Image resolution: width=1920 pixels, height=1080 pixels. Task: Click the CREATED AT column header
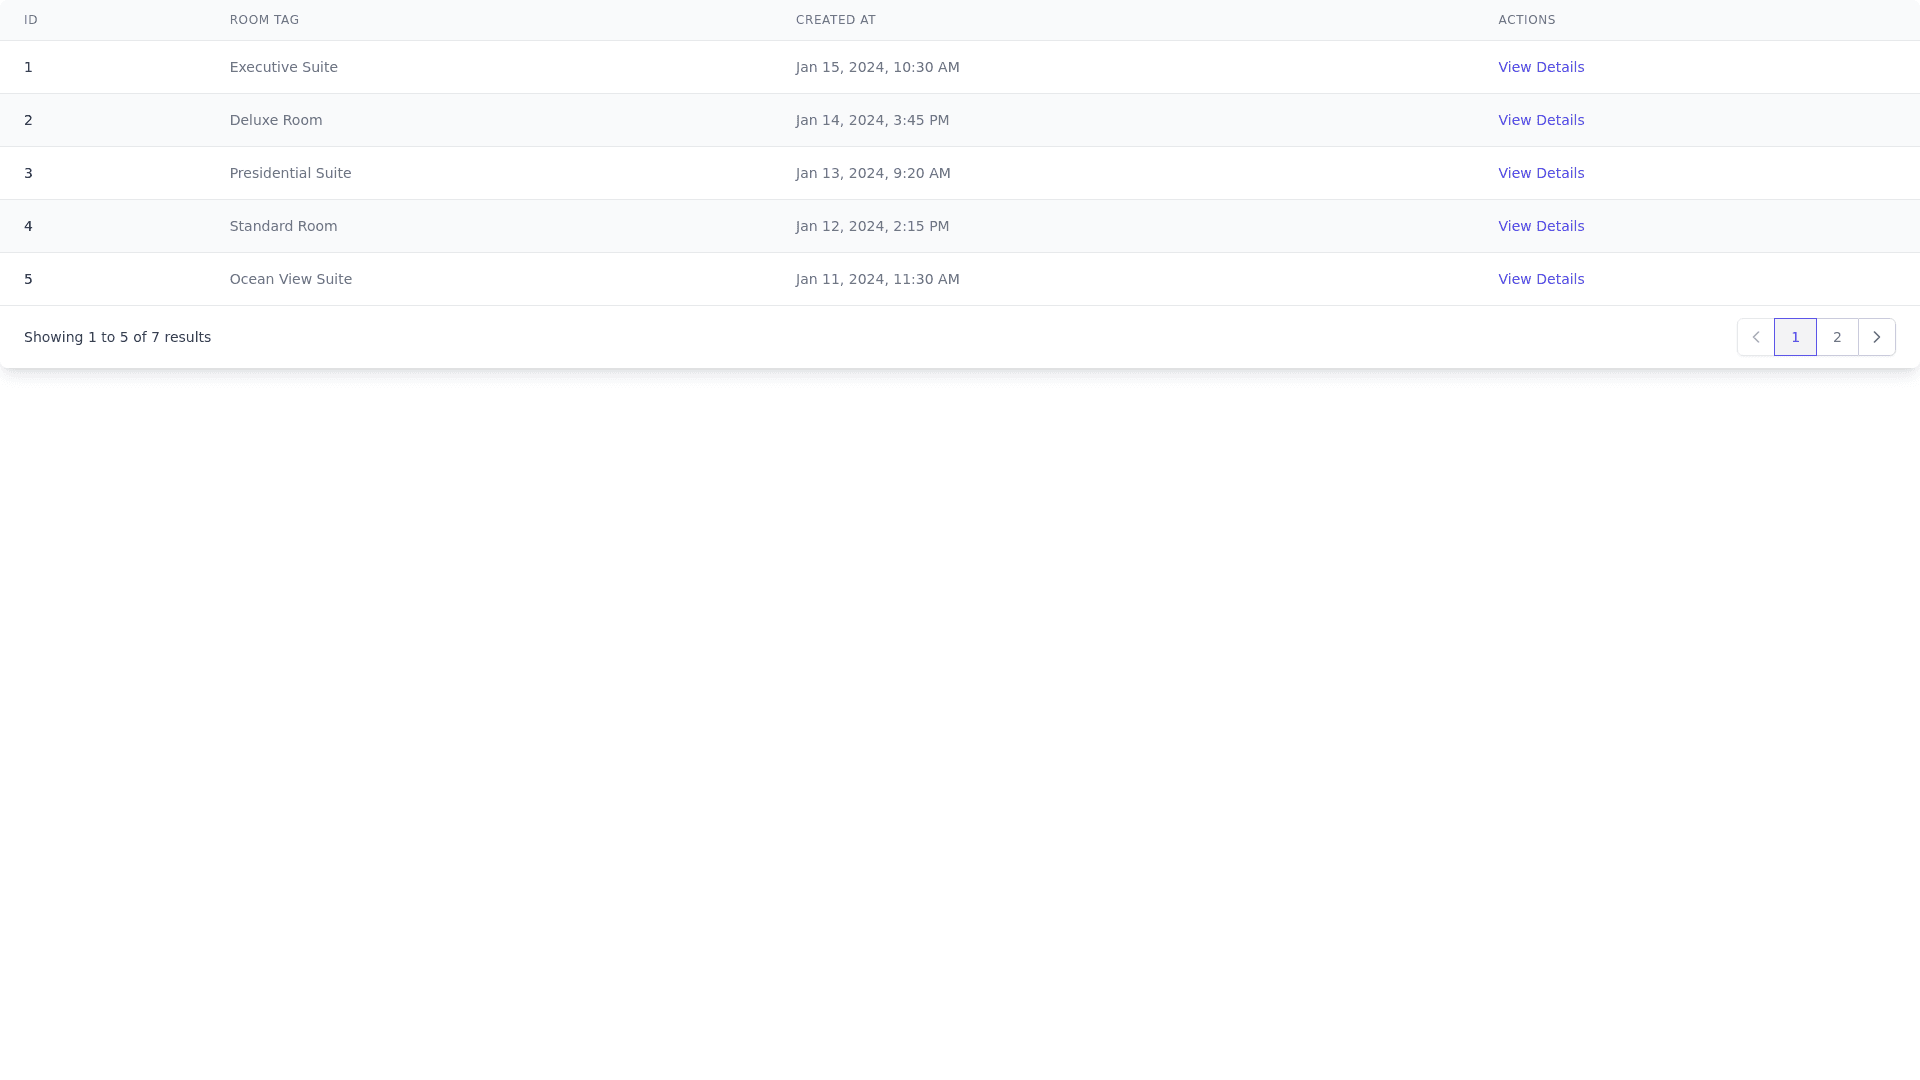[836, 19]
